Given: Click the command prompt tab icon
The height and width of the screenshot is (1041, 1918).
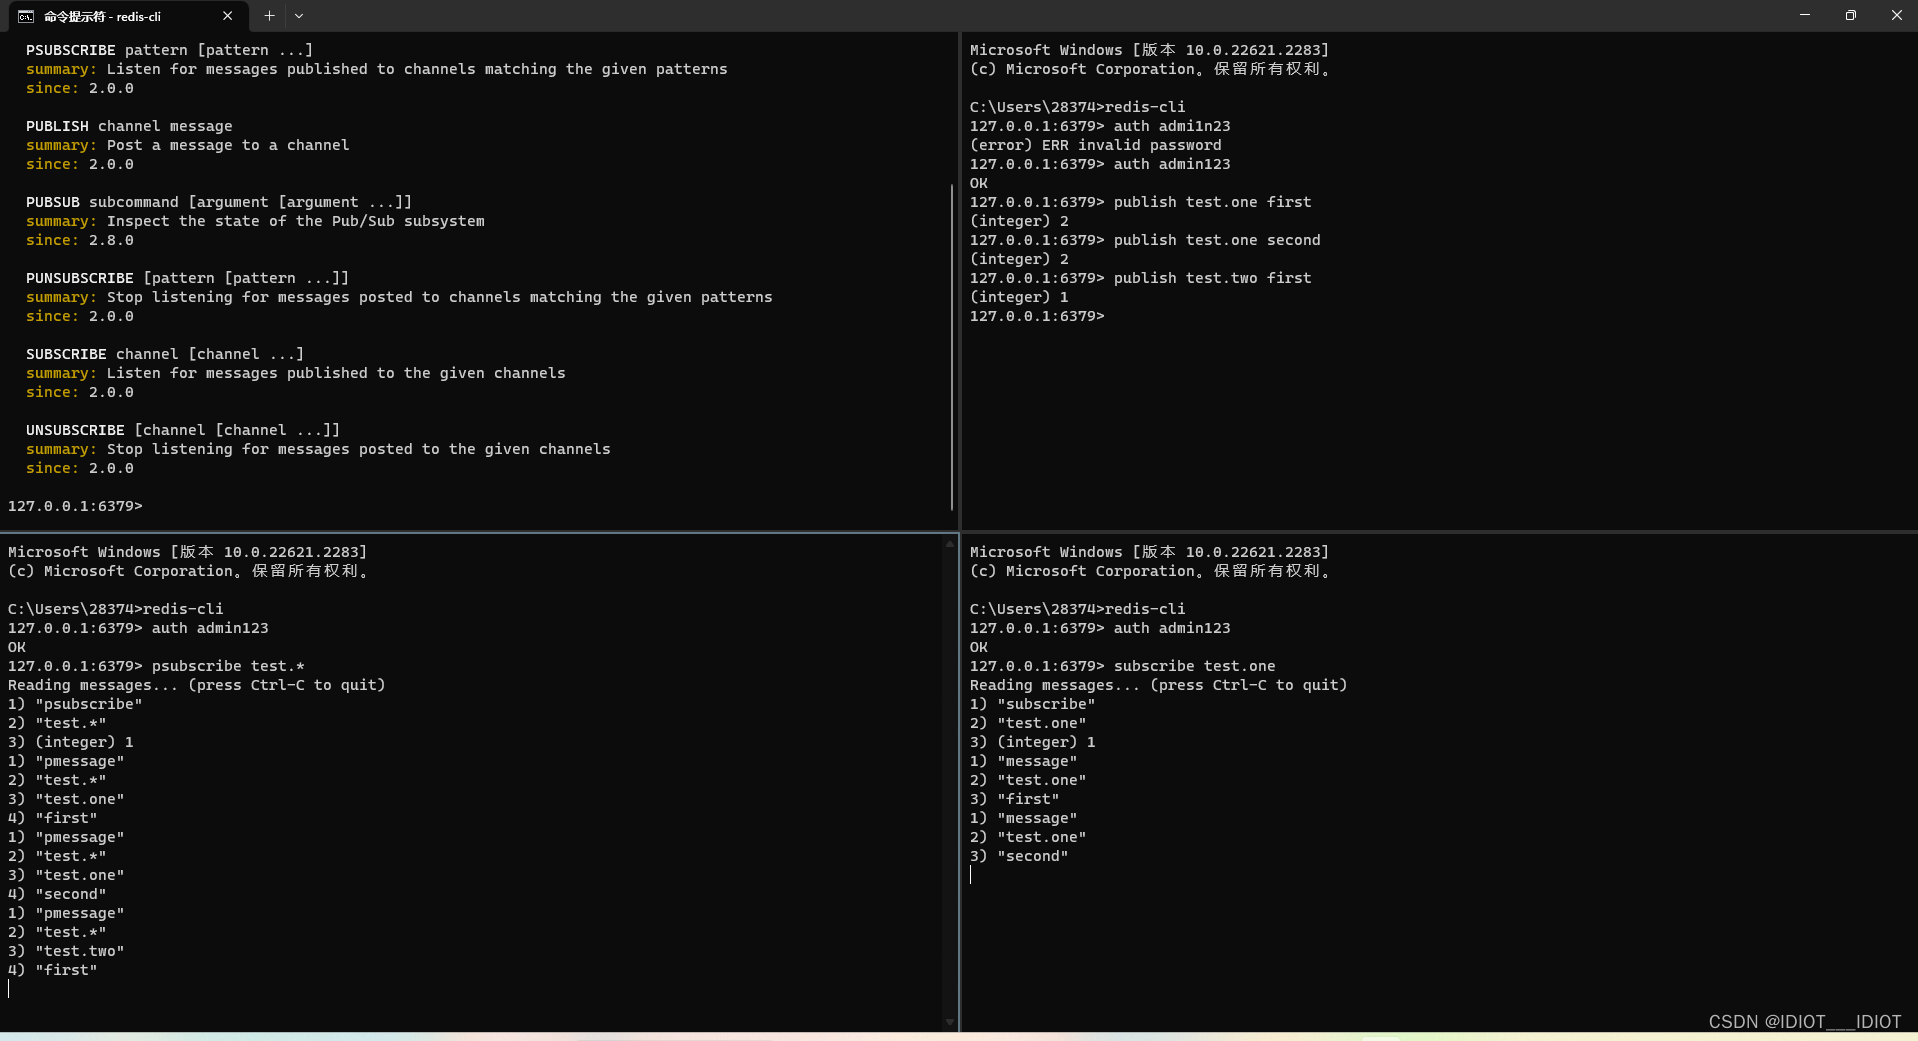Looking at the screenshot, I should (26, 16).
